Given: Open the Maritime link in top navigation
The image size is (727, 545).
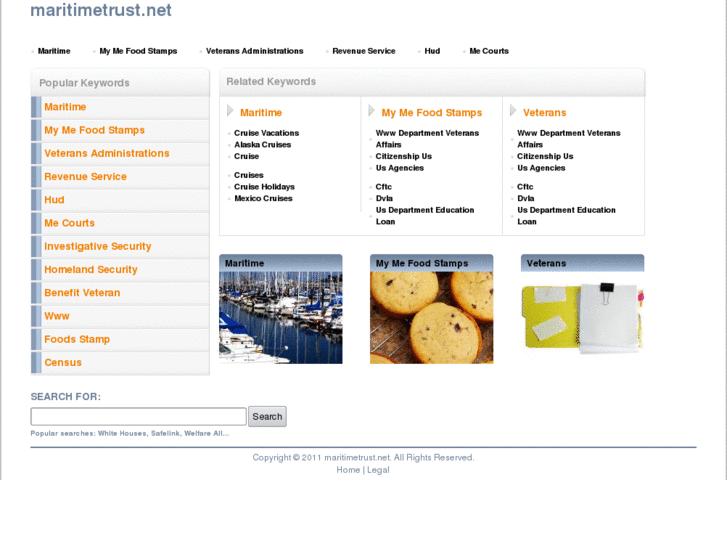Looking at the screenshot, I should [x=54, y=51].
